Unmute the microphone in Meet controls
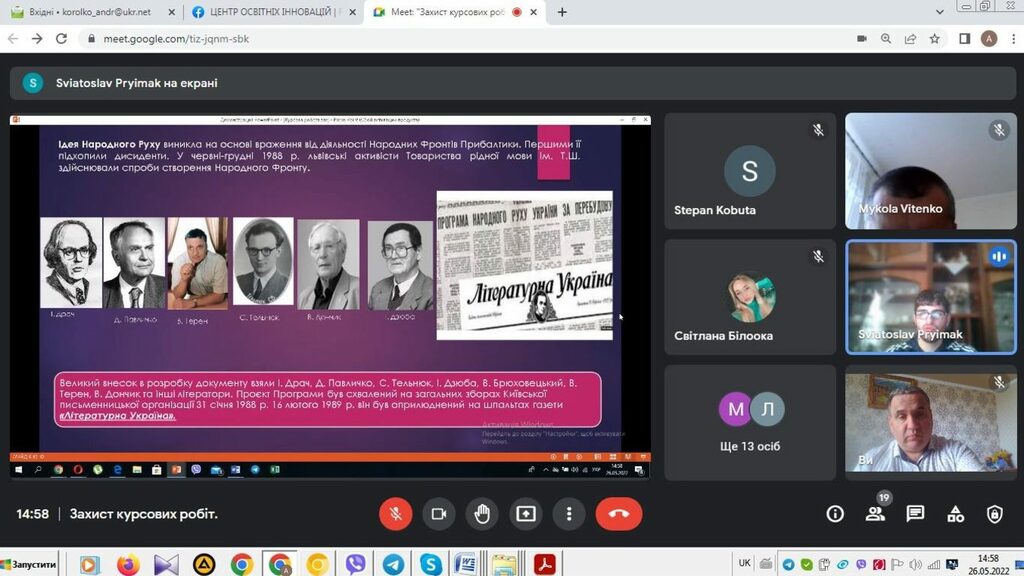 point(396,514)
